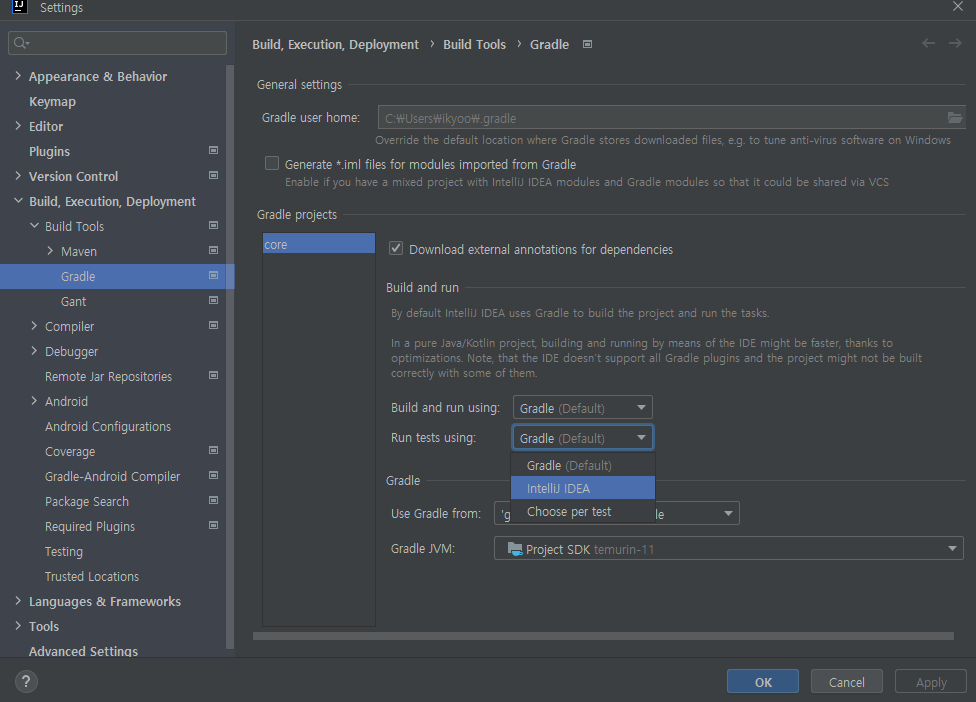This screenshot has height=702, width=976.
Task: Collapse Build, Execution, Deployment node
Action: [18, 201]
